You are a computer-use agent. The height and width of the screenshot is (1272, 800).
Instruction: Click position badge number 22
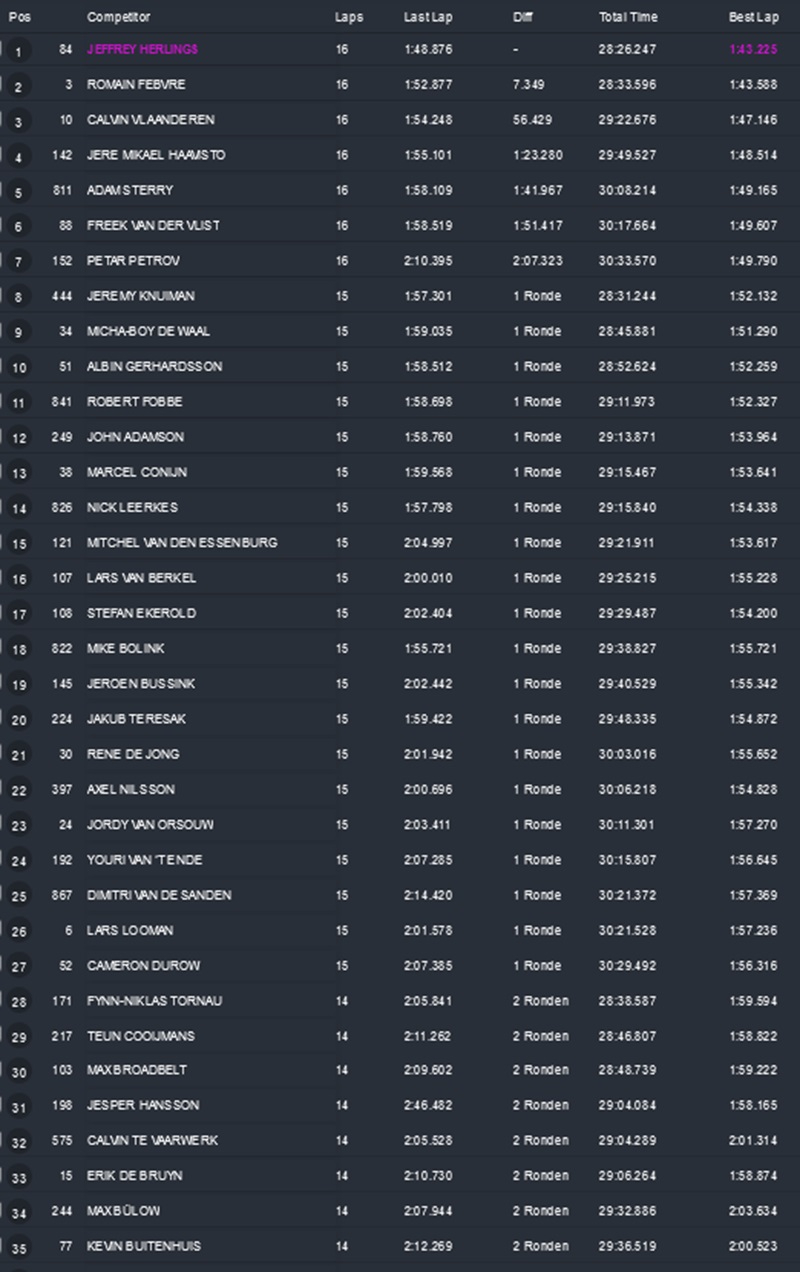(19, 791)
